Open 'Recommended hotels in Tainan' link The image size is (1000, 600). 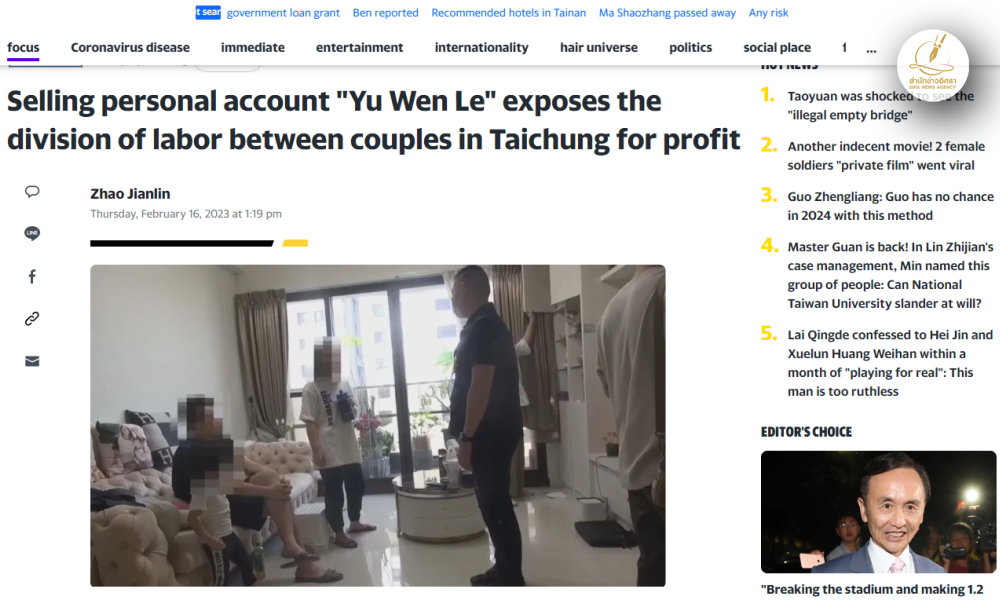[508, 13]
